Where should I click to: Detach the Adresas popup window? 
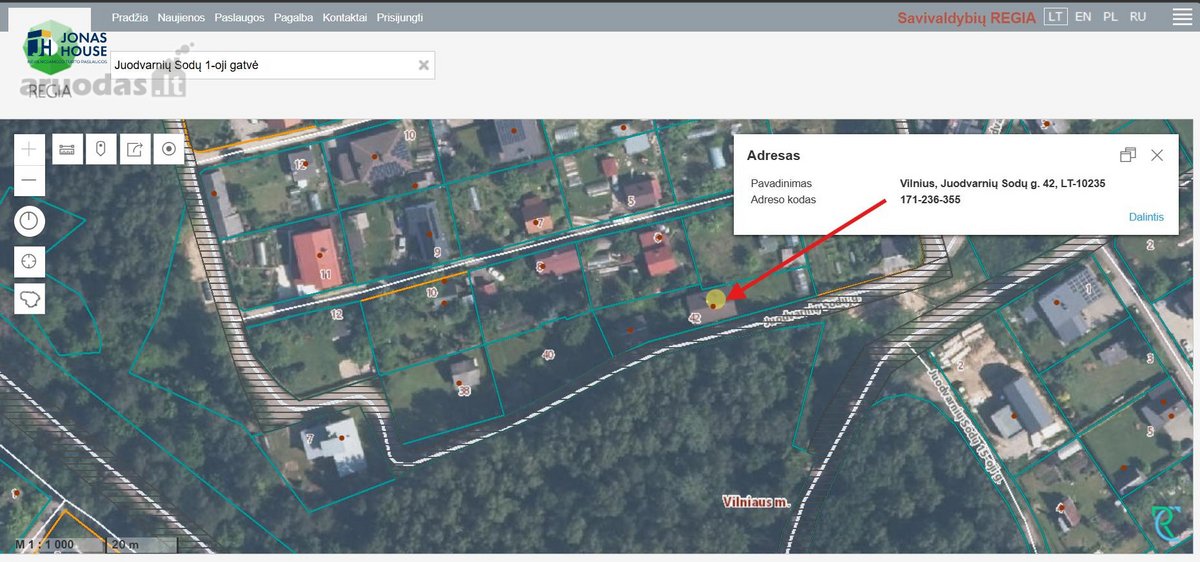click(x=1128, y=155)
